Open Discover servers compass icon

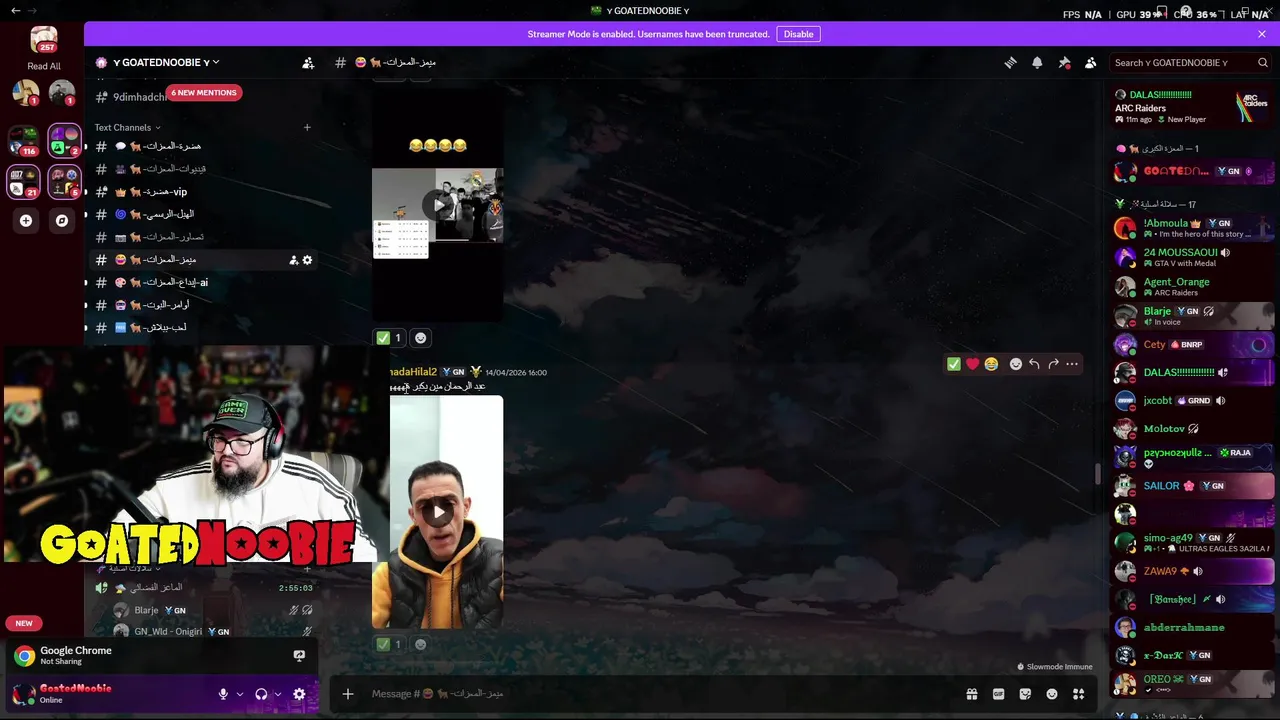(x=62, y=221)
